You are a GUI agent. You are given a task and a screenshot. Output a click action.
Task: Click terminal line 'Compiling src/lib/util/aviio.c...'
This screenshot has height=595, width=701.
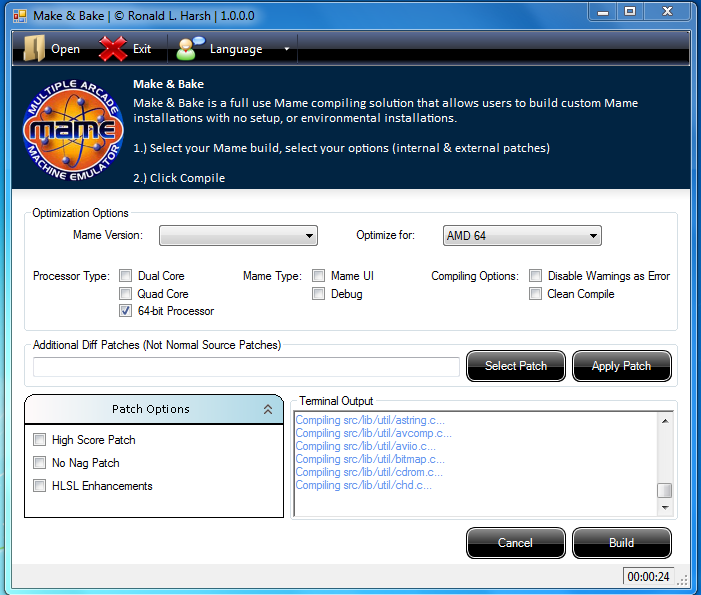coord(366,446)
